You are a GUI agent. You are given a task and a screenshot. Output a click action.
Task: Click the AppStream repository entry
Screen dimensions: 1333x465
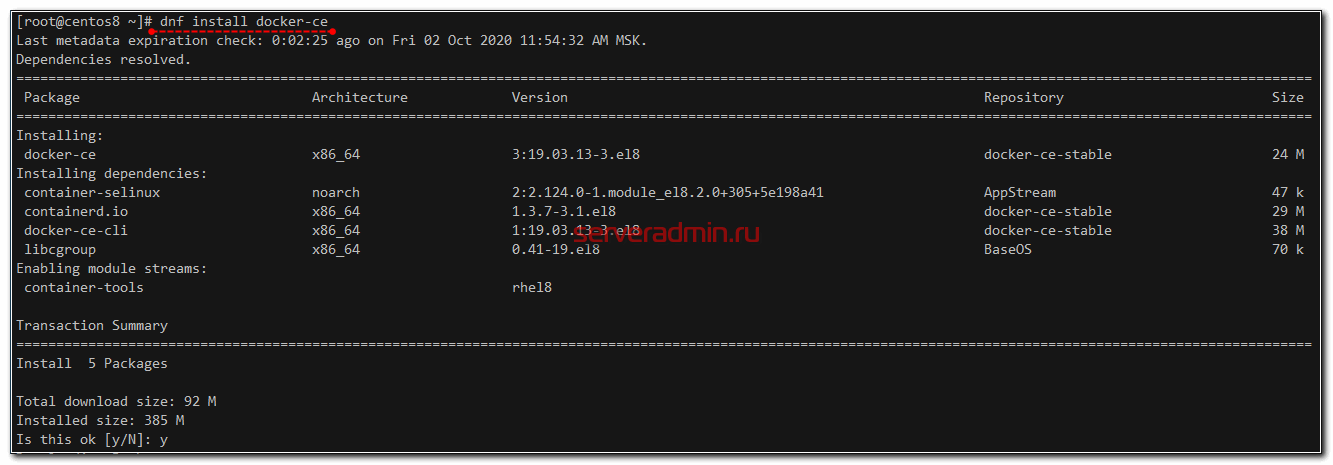[1019, 193]
